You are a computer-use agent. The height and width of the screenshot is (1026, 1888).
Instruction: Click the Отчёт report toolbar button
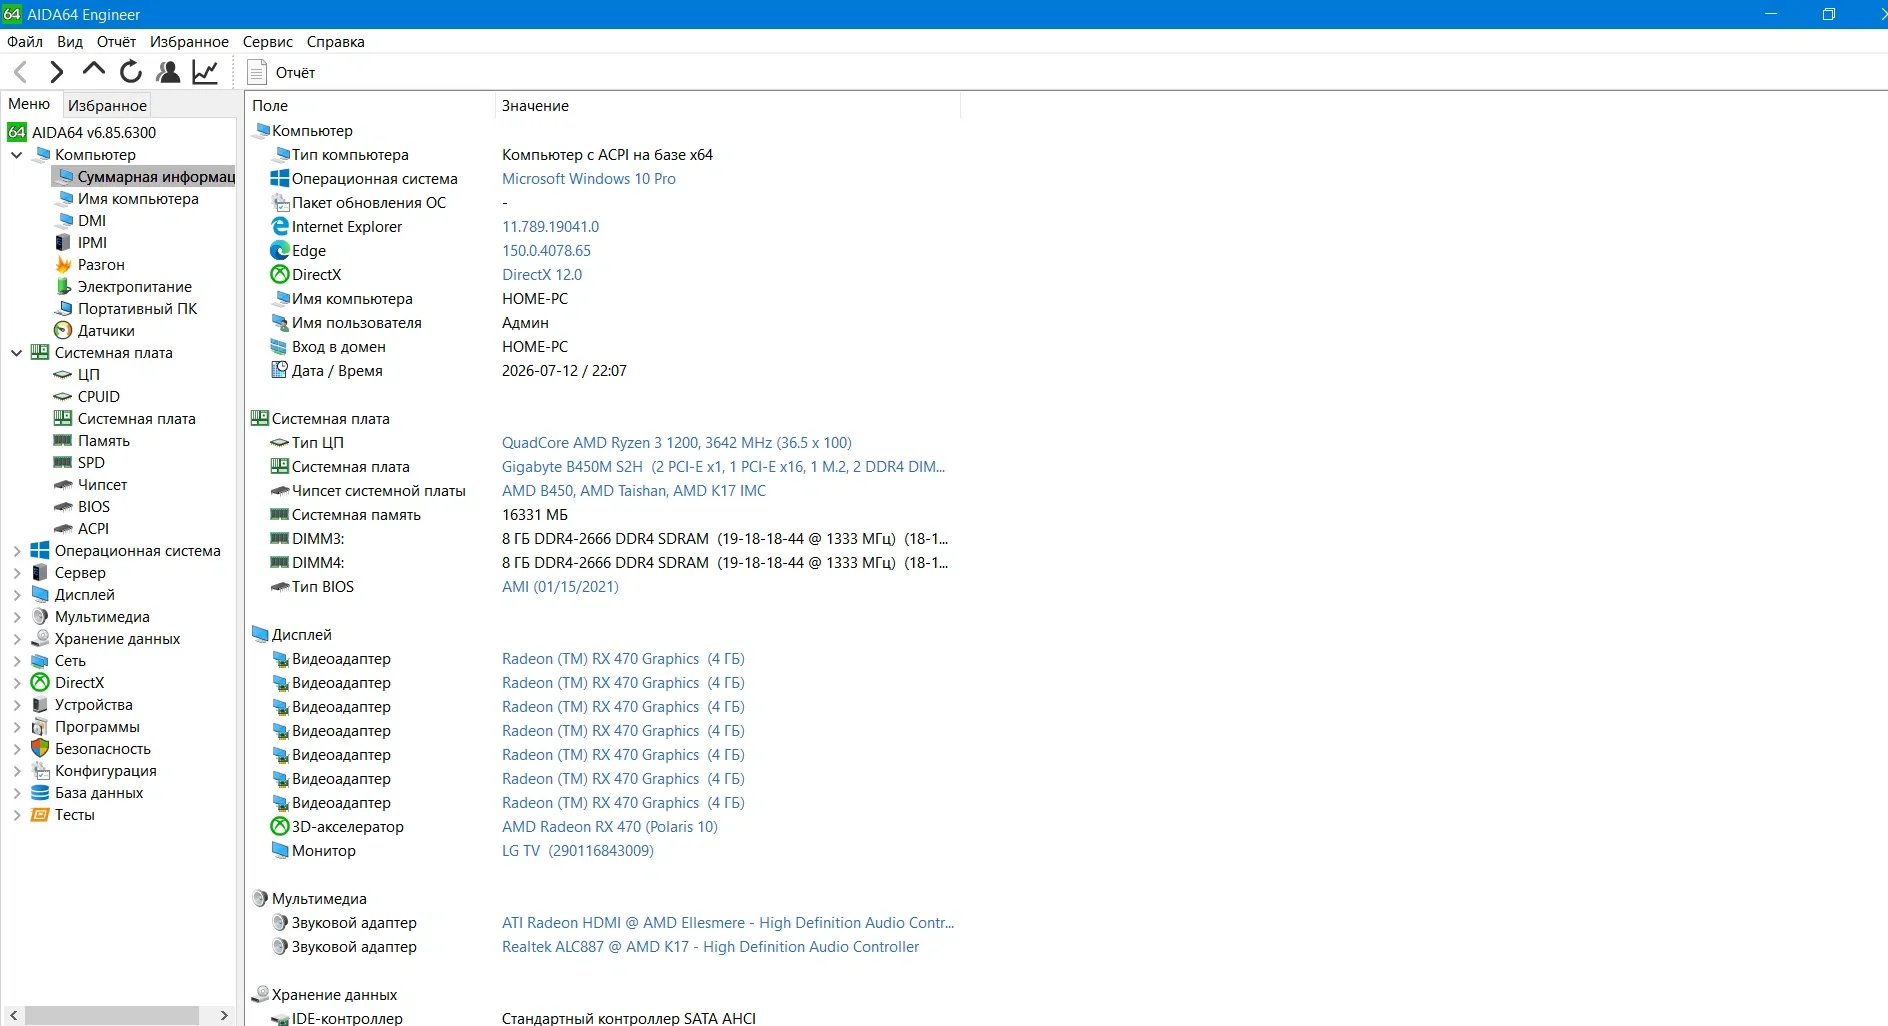282,73
